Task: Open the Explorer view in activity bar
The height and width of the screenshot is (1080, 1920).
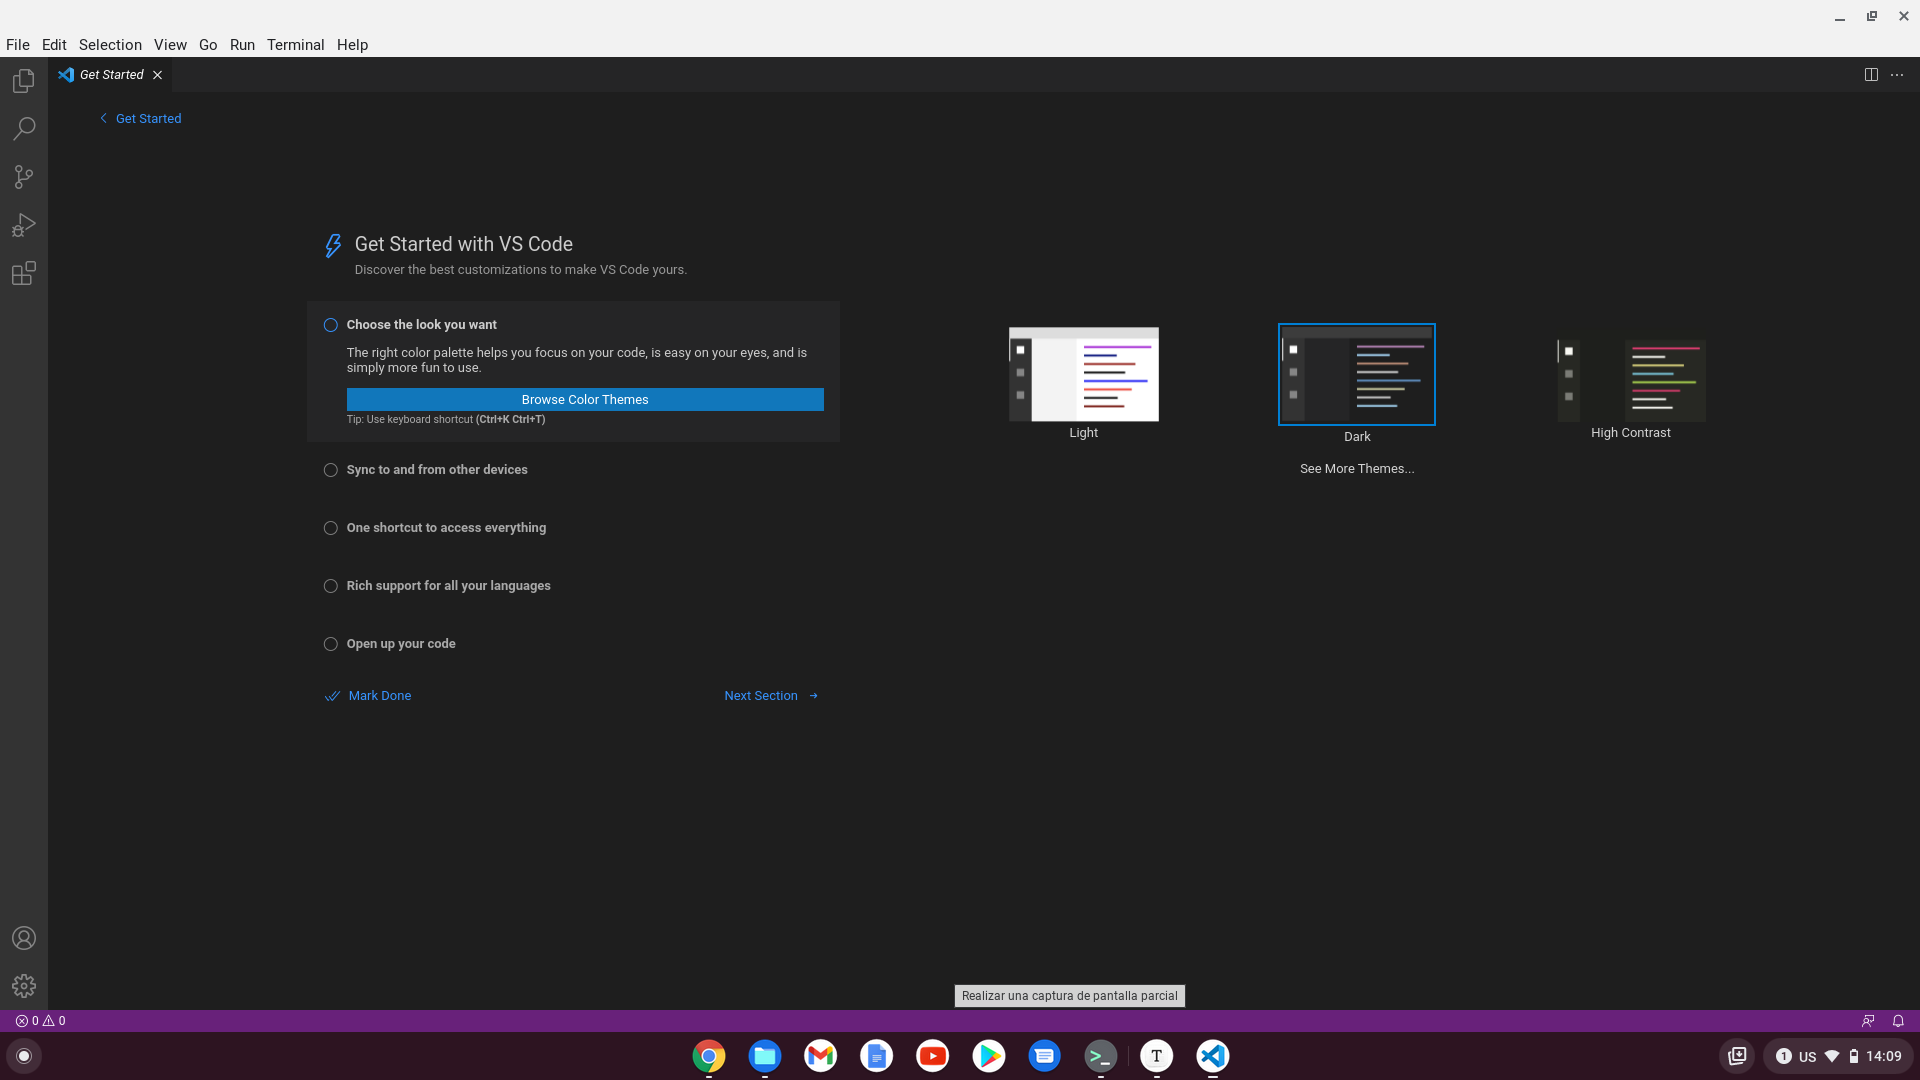Action: (24, 80)
